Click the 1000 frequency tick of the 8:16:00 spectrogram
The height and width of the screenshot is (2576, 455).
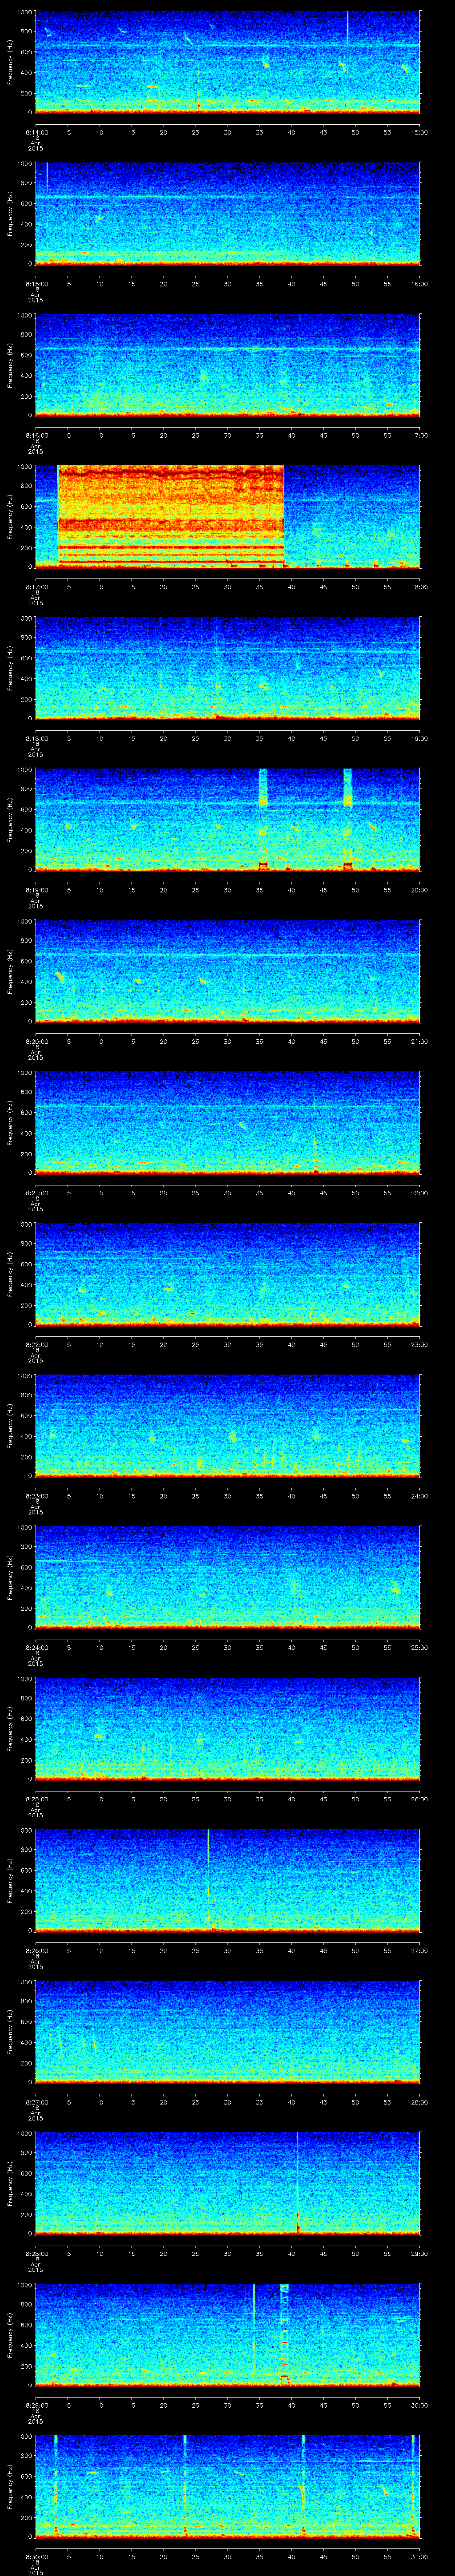coord(25,316)
